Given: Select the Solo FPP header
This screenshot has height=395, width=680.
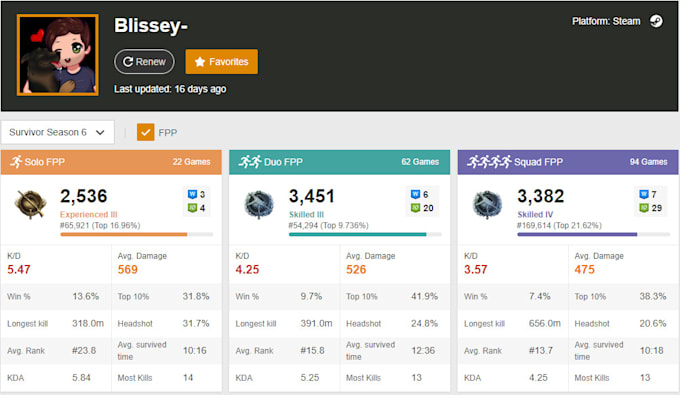Looking at the screenshot, I should point(111,162).
